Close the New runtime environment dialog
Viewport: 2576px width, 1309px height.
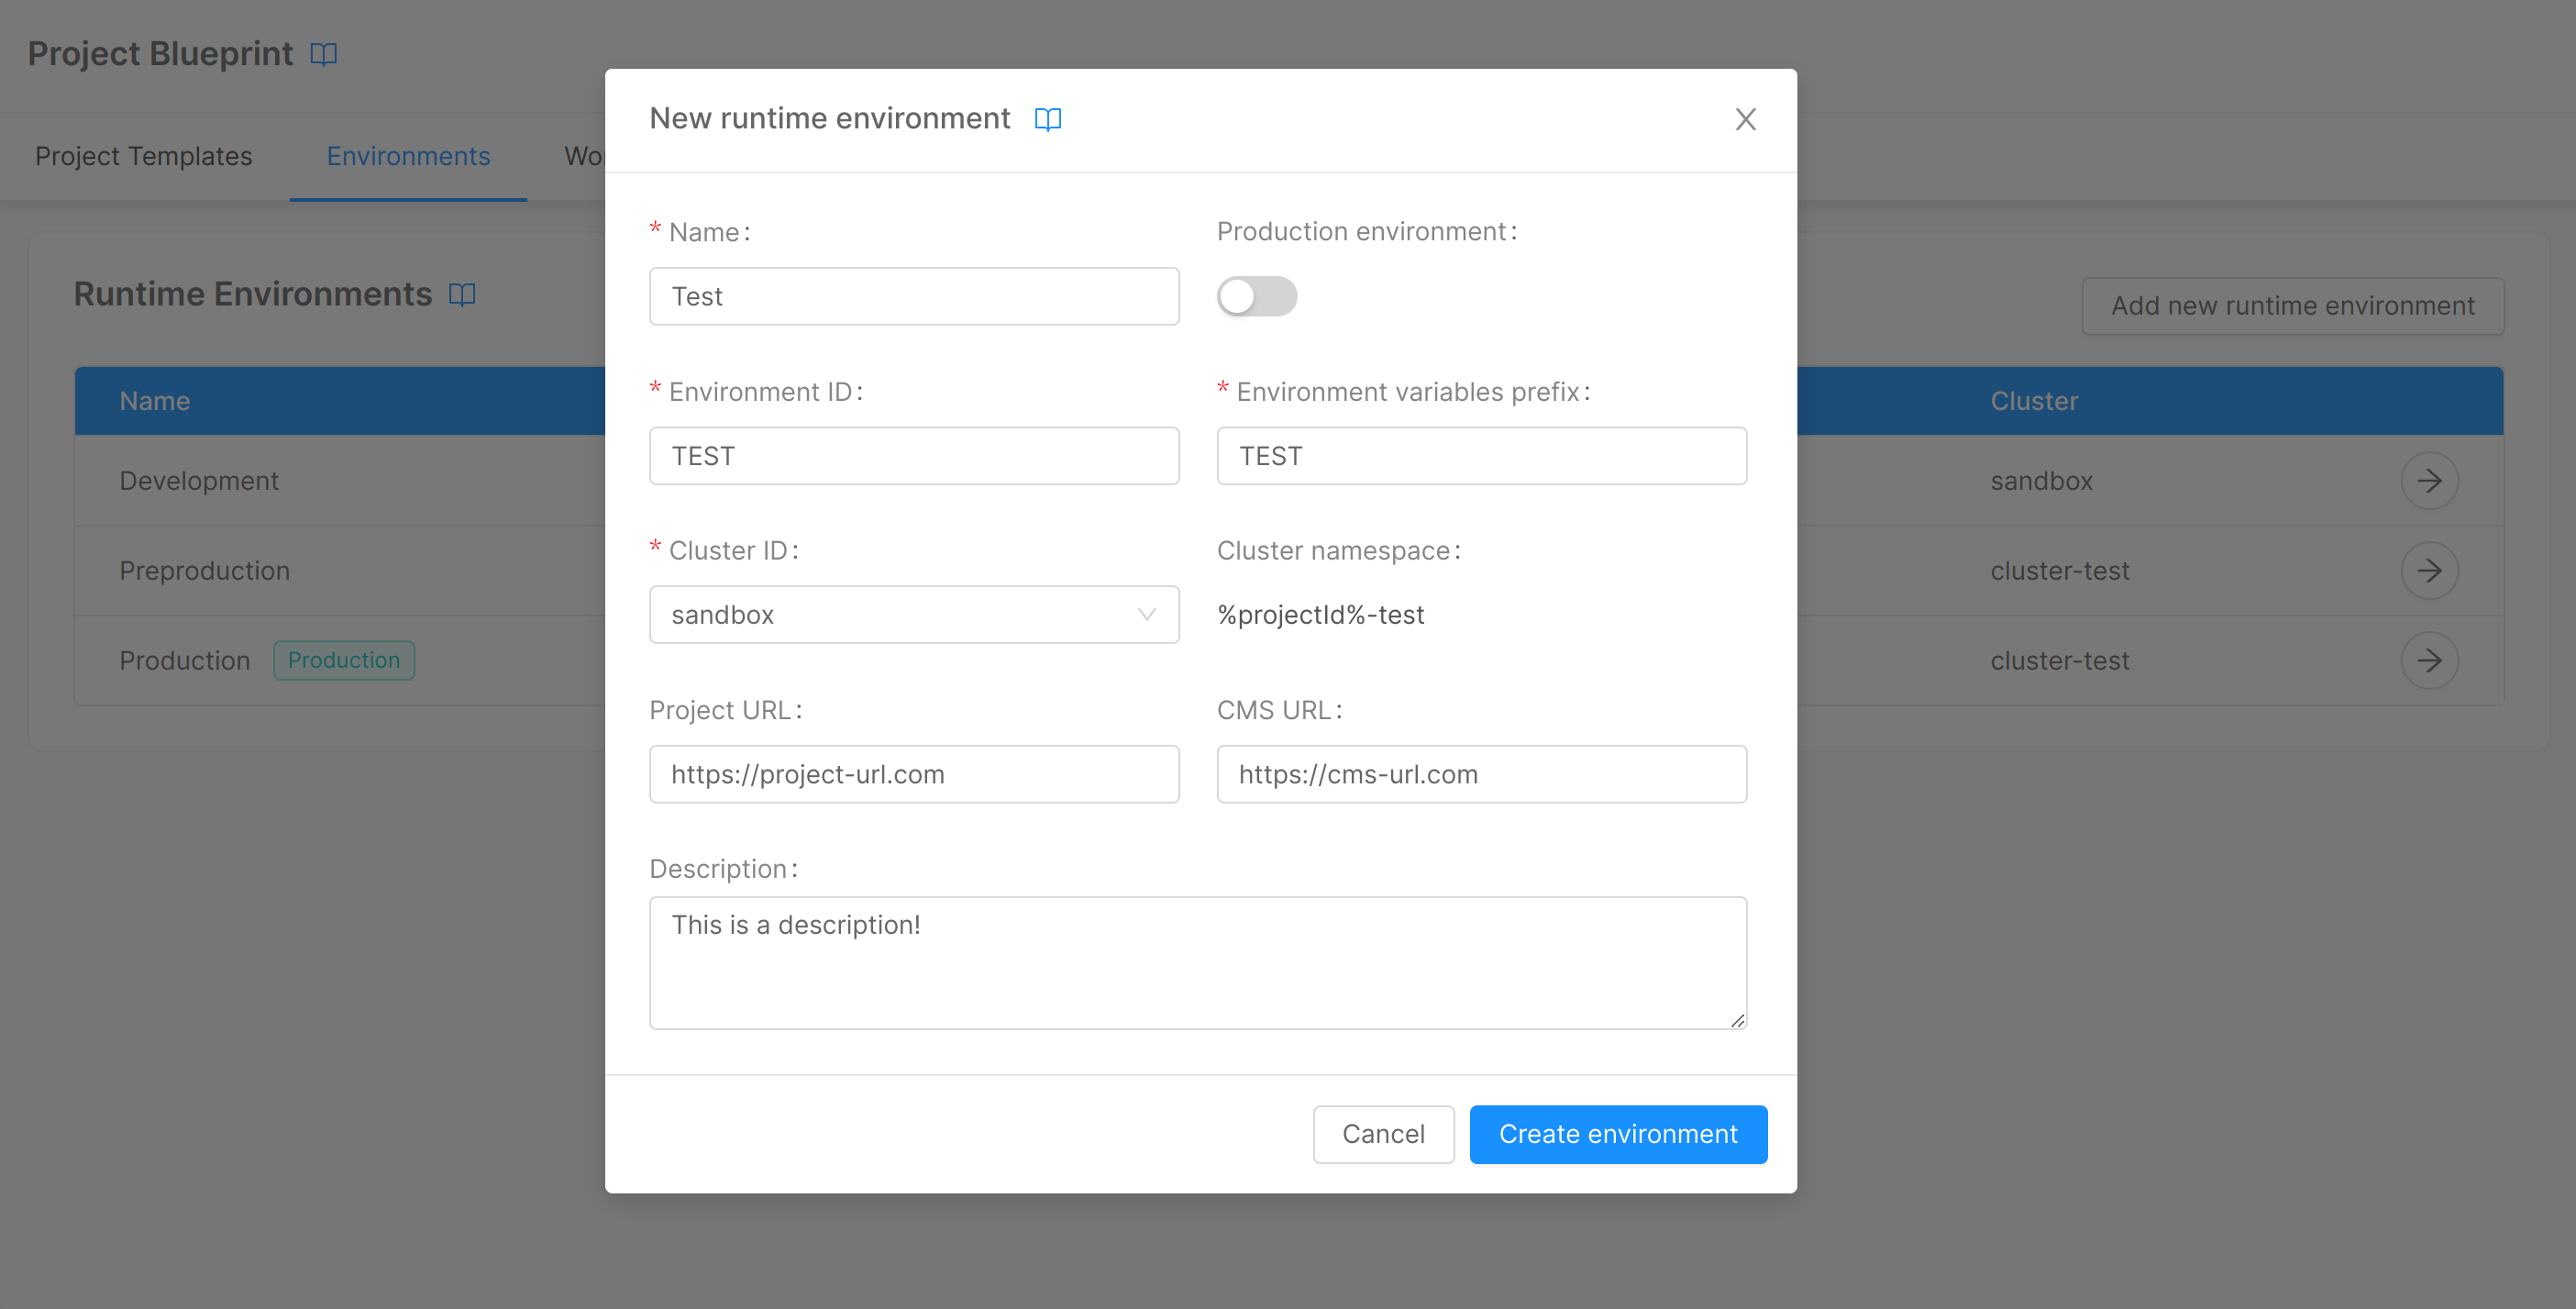(x=1745, y=119)
